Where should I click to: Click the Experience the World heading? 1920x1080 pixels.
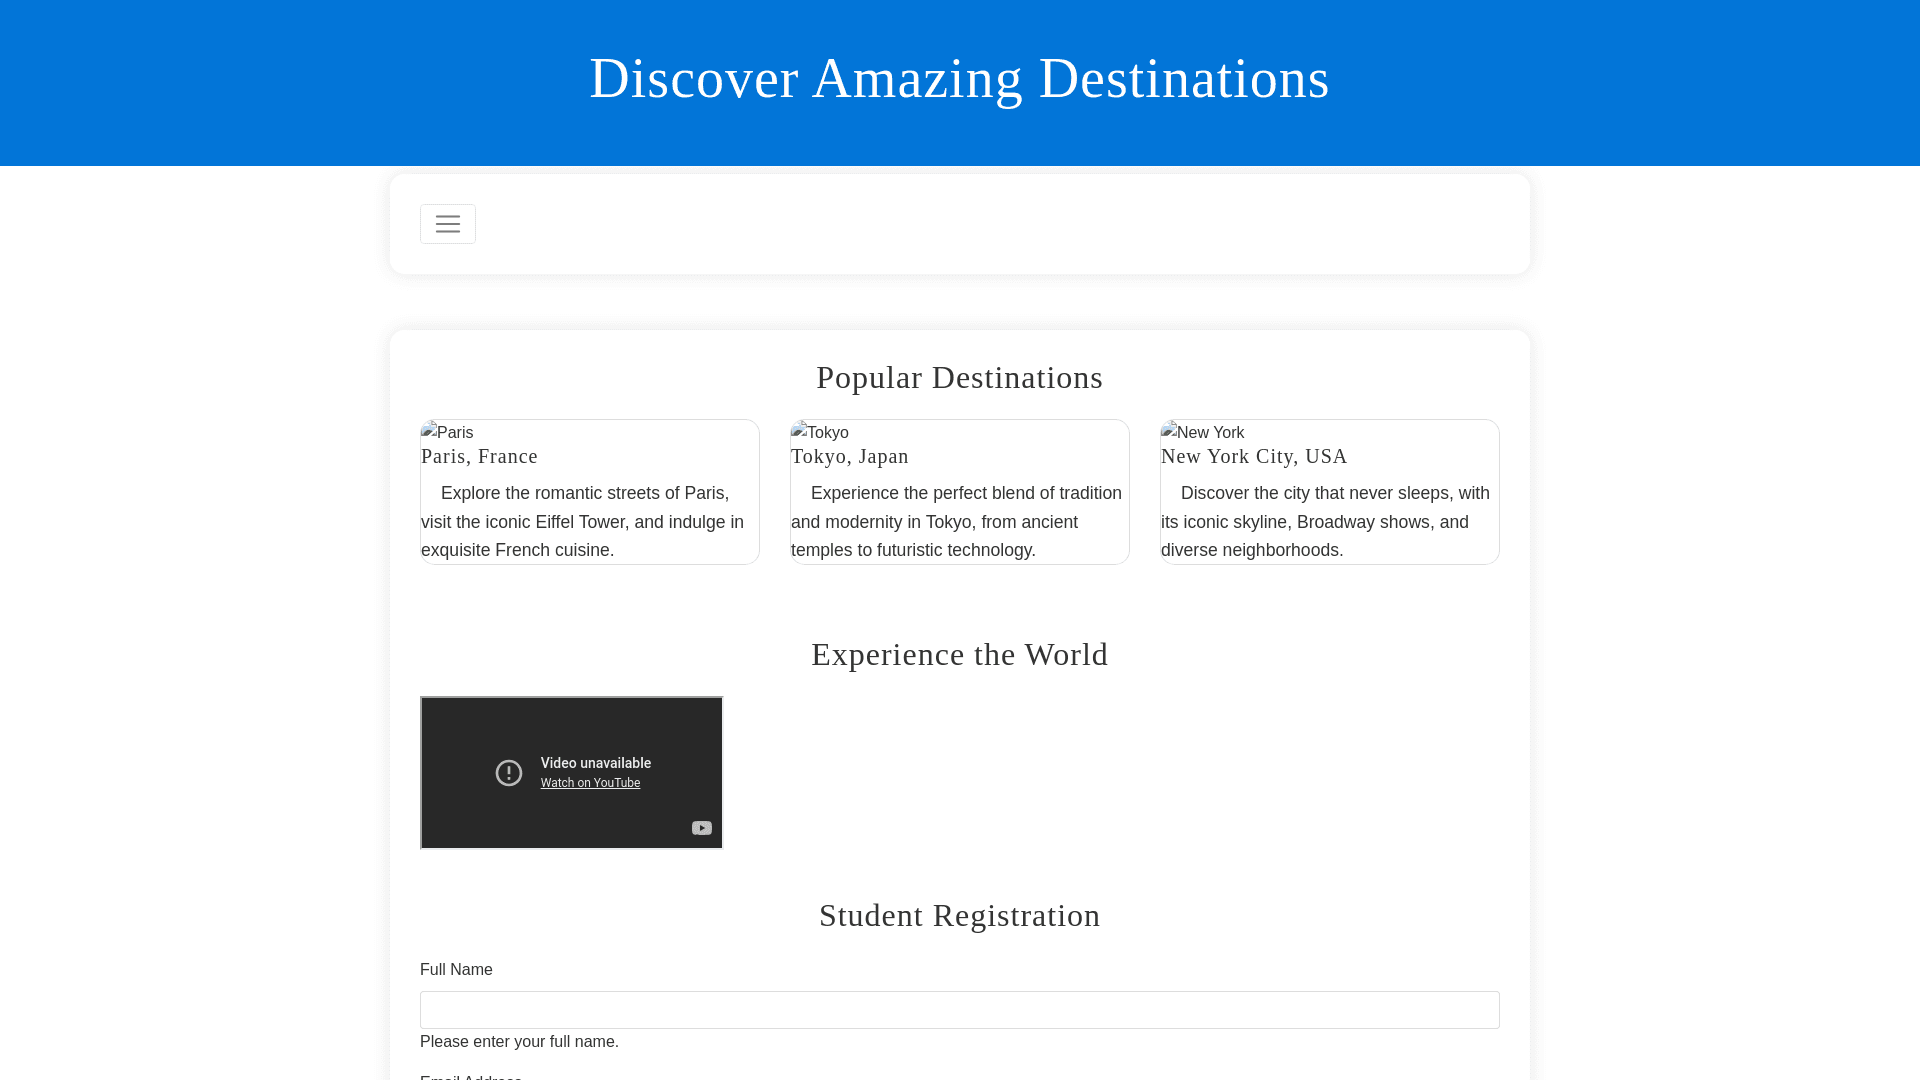(x=959, y=654)
